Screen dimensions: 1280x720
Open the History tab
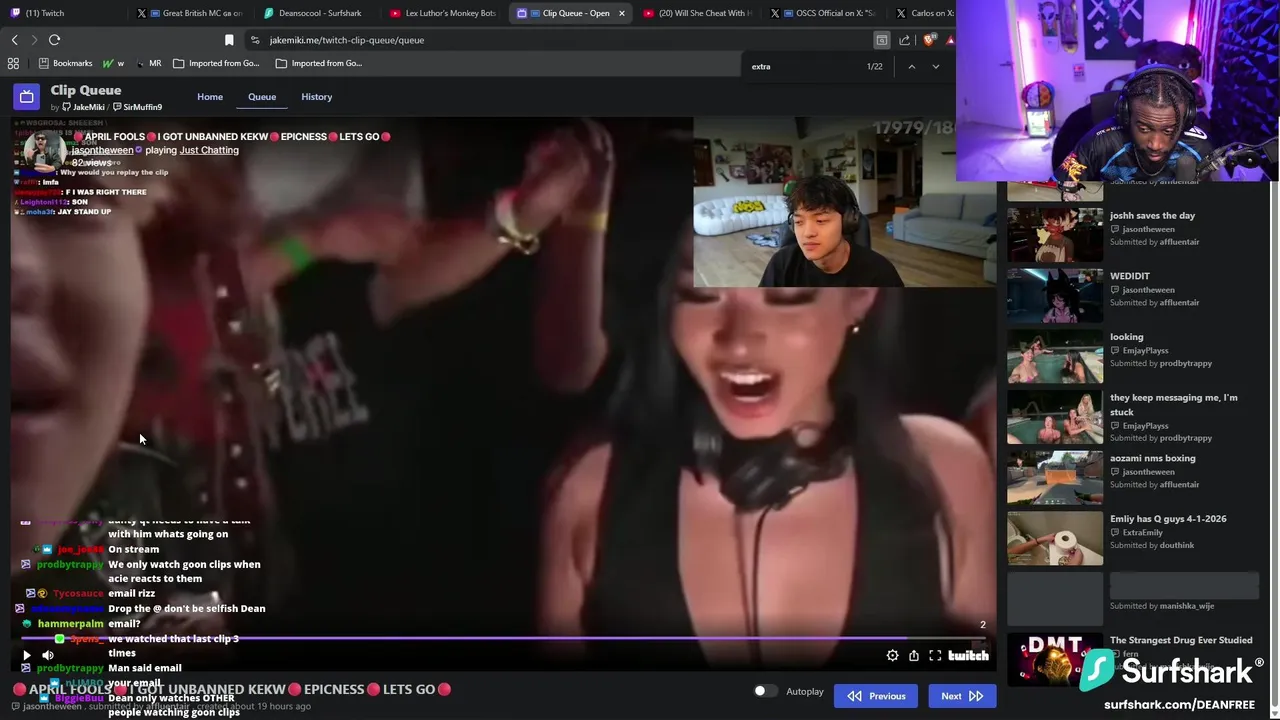(316, 97)
